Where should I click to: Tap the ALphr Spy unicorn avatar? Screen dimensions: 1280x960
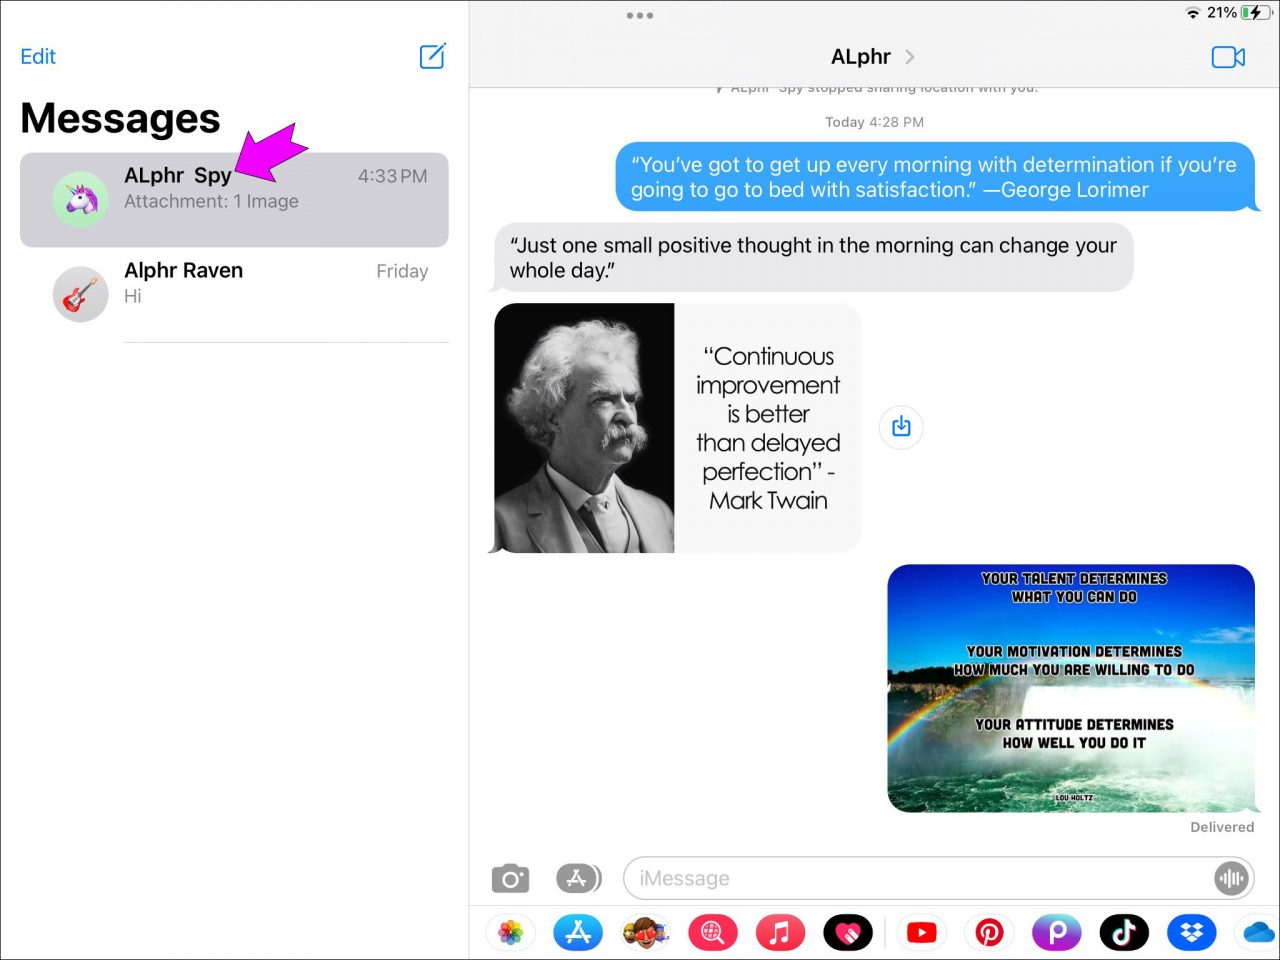[80, 199]
